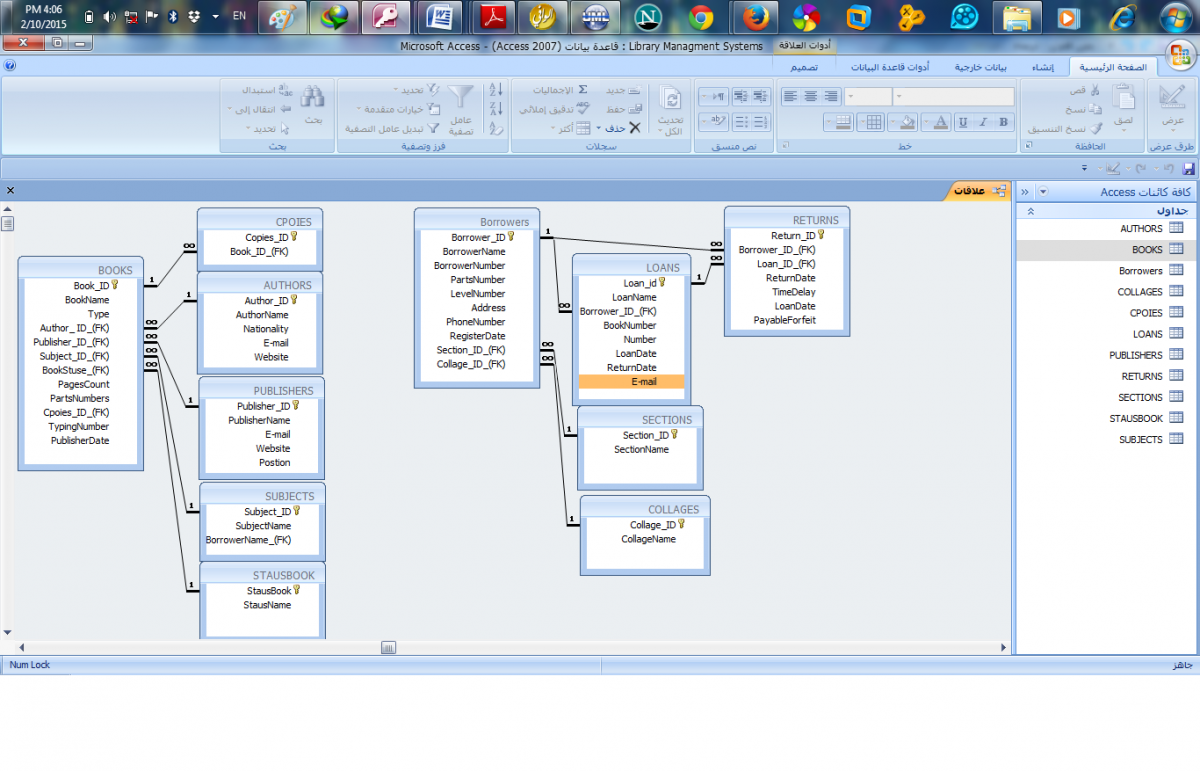Click the font color A button
Screen dimensions: 1200x771
coord(938,122)
